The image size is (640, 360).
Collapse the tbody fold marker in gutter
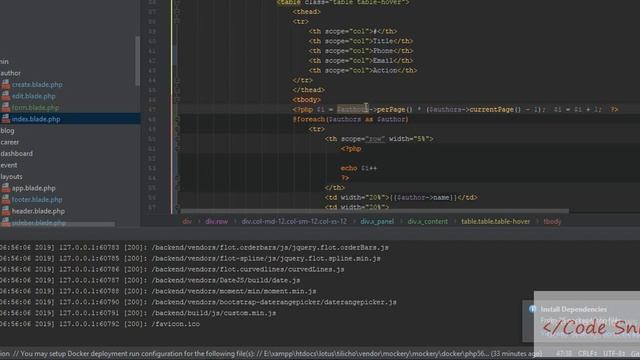(x=178, y=100)
